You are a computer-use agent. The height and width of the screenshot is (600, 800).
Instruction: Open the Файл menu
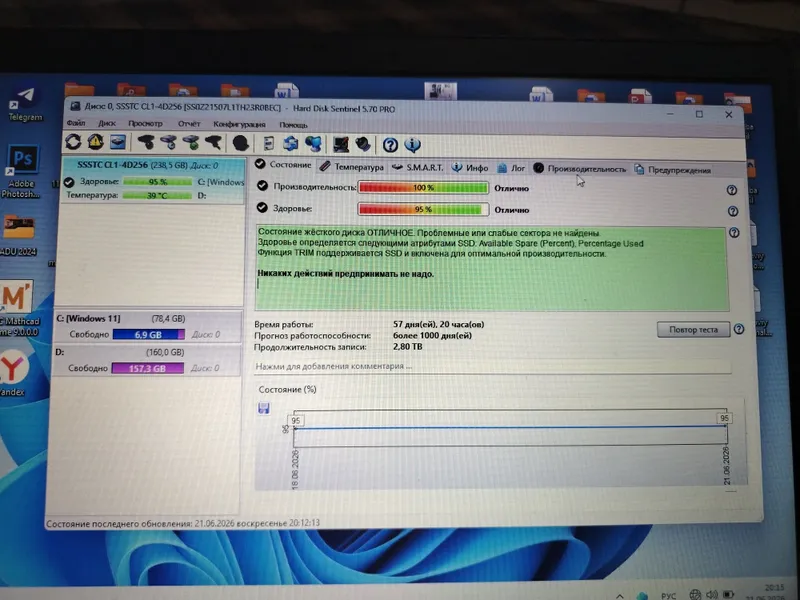pyautogui.click(x=76, y=123)
